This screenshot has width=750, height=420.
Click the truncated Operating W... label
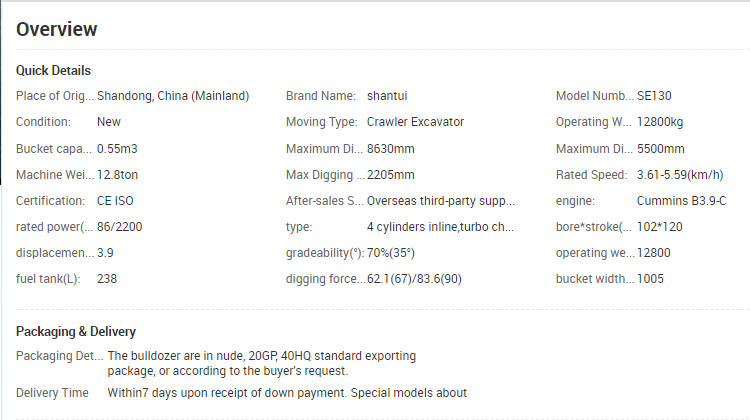594,122
